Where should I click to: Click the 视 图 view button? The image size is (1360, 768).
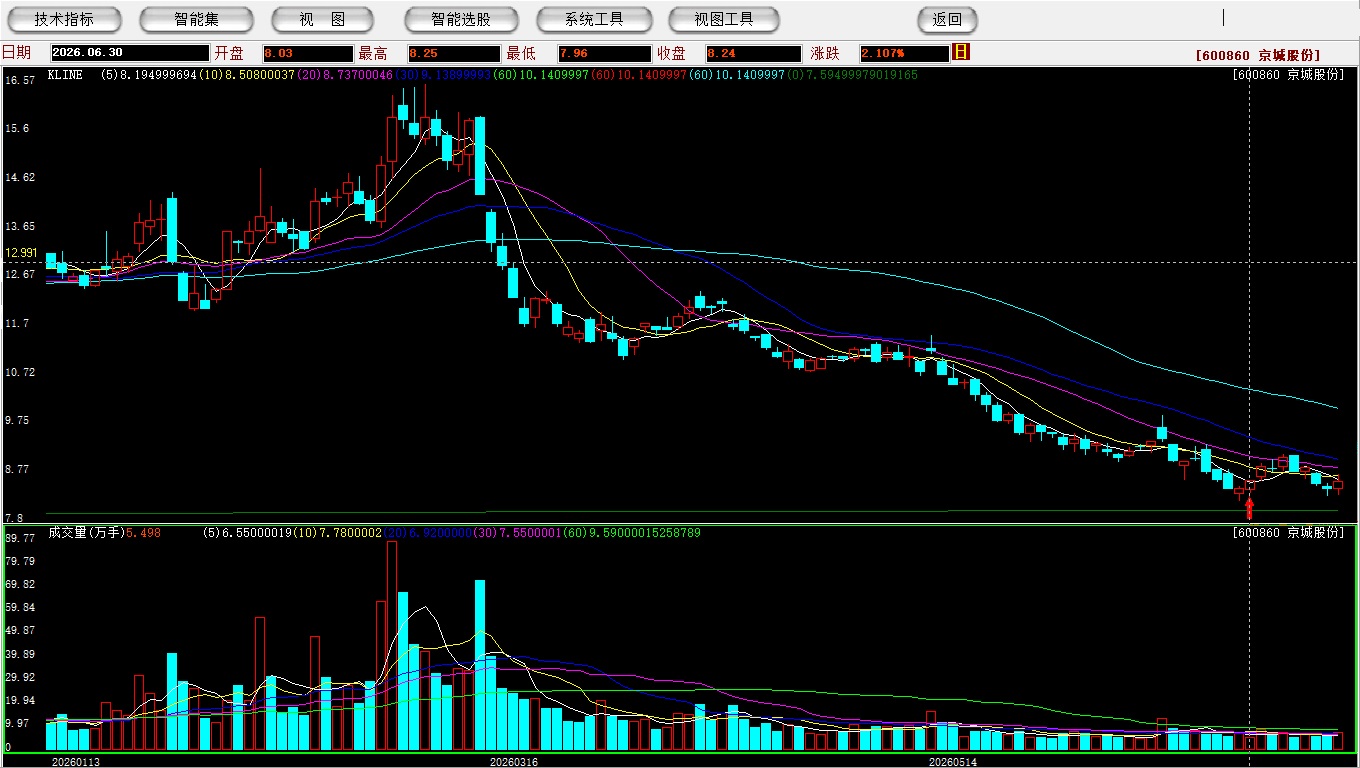click(322, 19)
